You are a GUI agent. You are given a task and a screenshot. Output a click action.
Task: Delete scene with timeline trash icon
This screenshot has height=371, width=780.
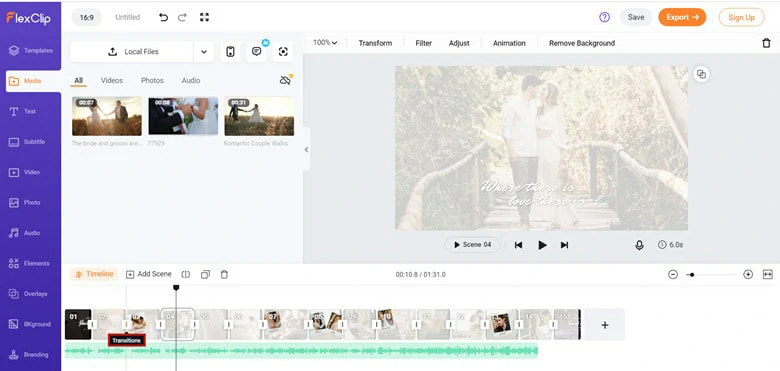coord(224,275)
